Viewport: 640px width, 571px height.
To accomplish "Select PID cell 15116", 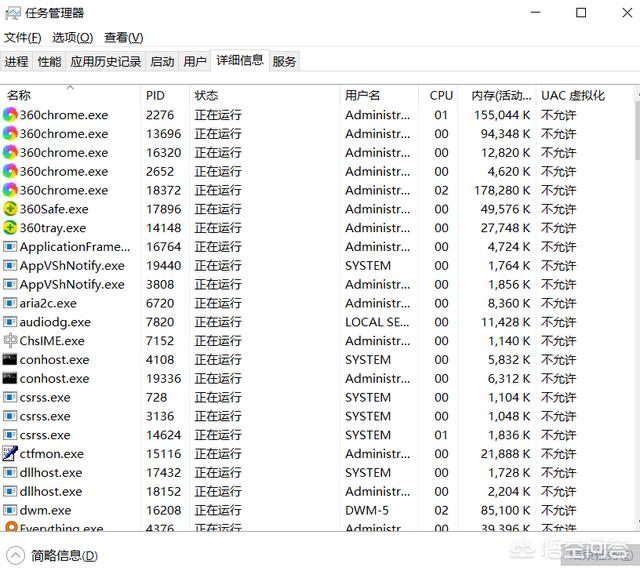I will coord(163,454).
